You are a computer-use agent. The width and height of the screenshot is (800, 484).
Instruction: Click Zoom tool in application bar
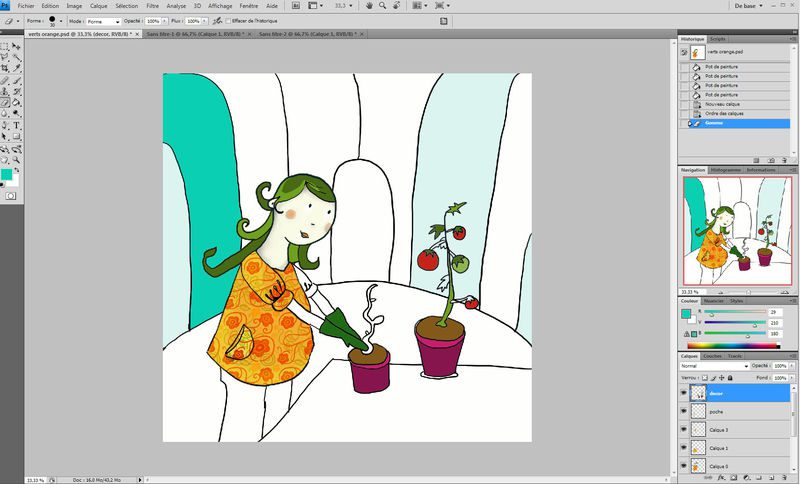click(382, 6)
